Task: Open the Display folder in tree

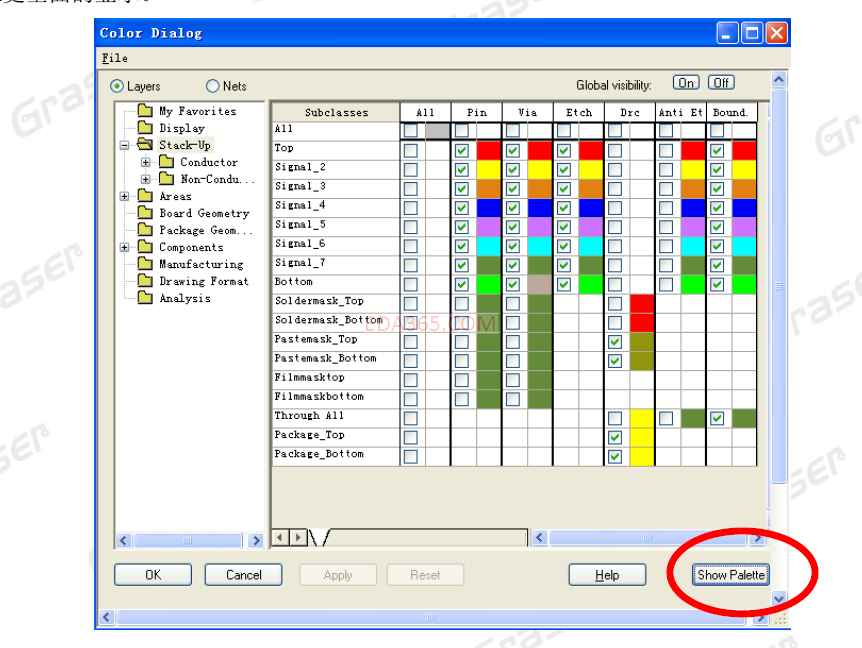Action: coord(171,128)
